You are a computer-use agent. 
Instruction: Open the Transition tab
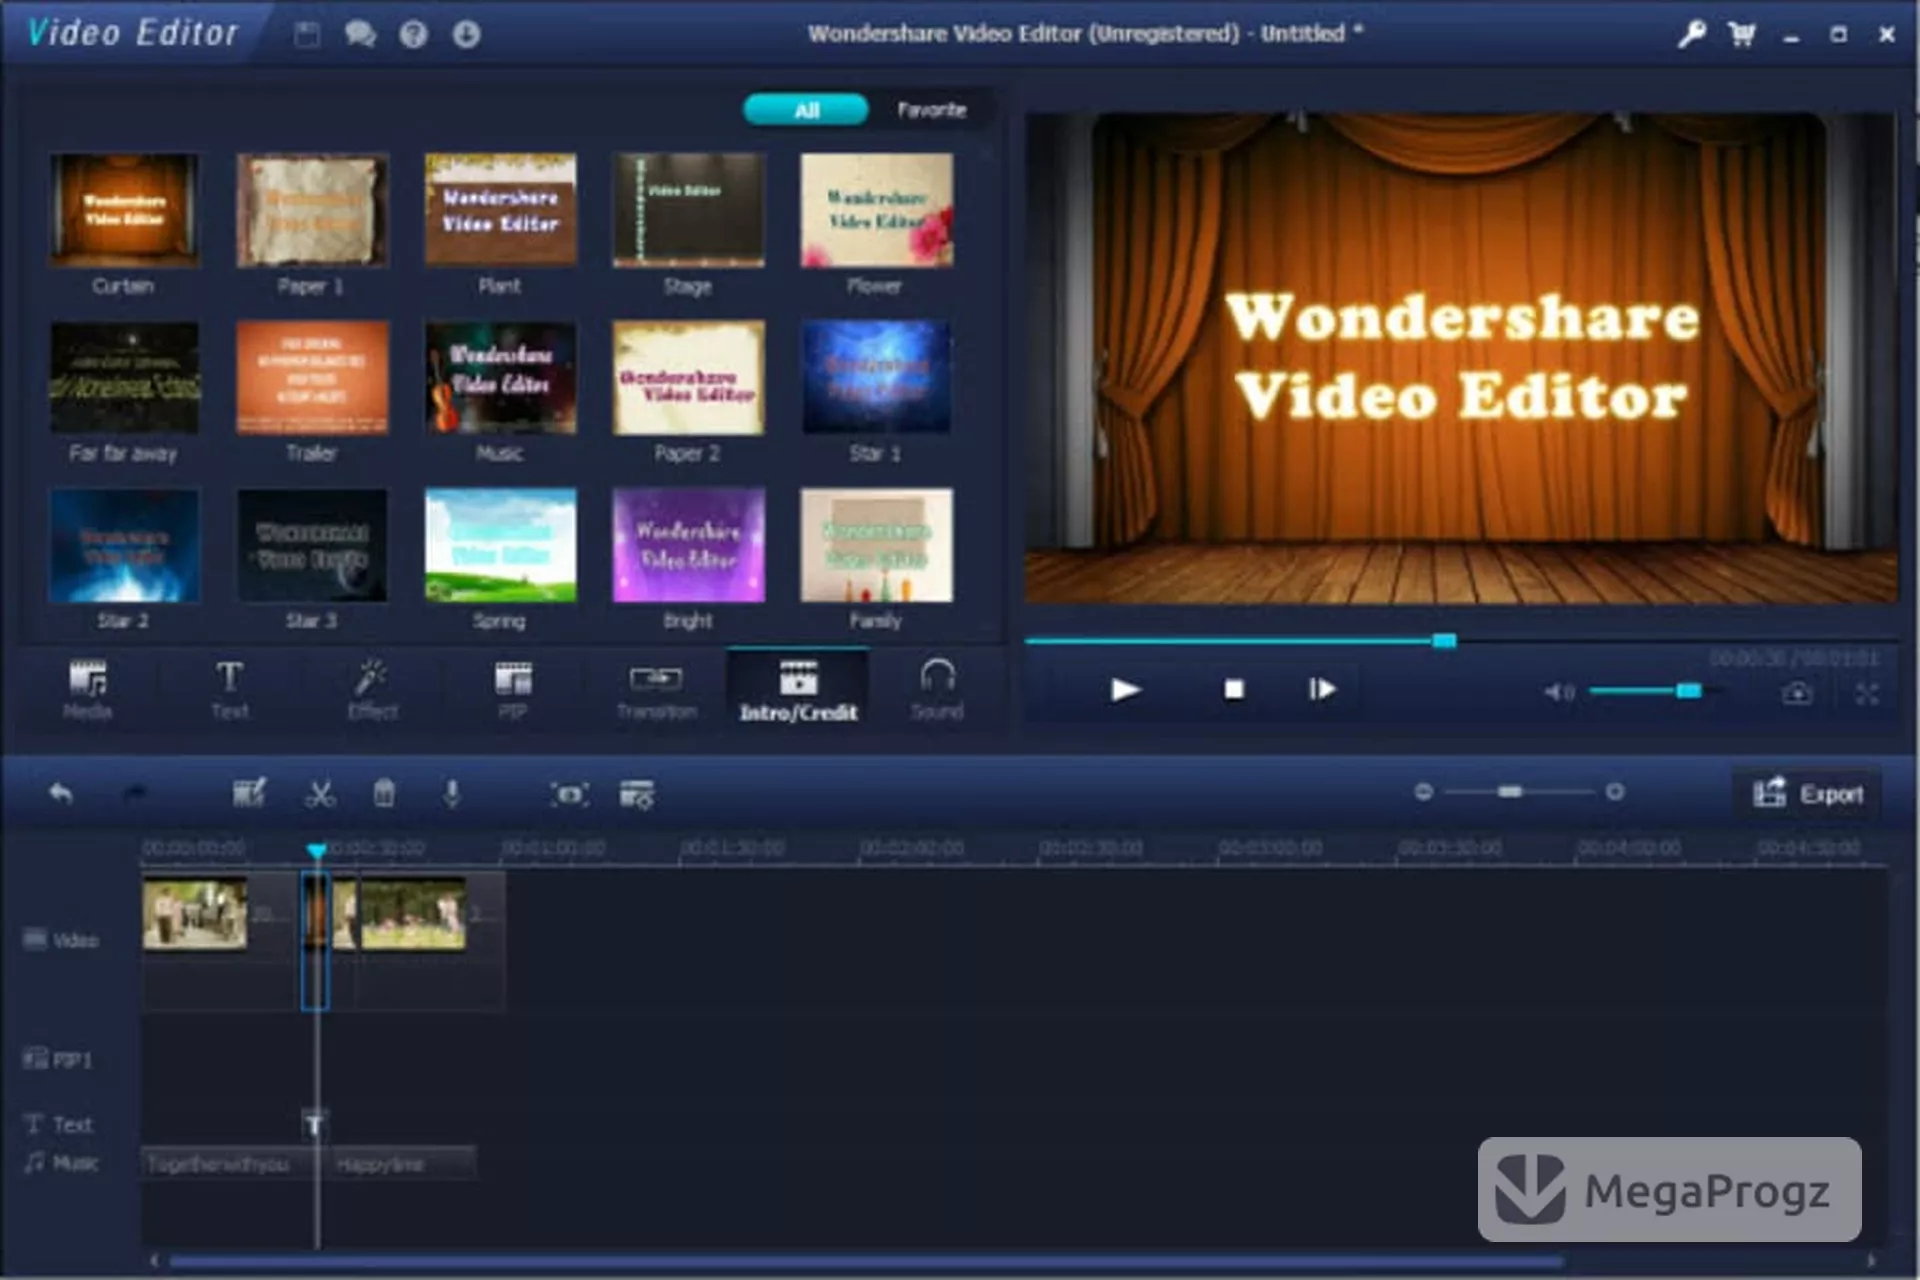click(656, 690)
